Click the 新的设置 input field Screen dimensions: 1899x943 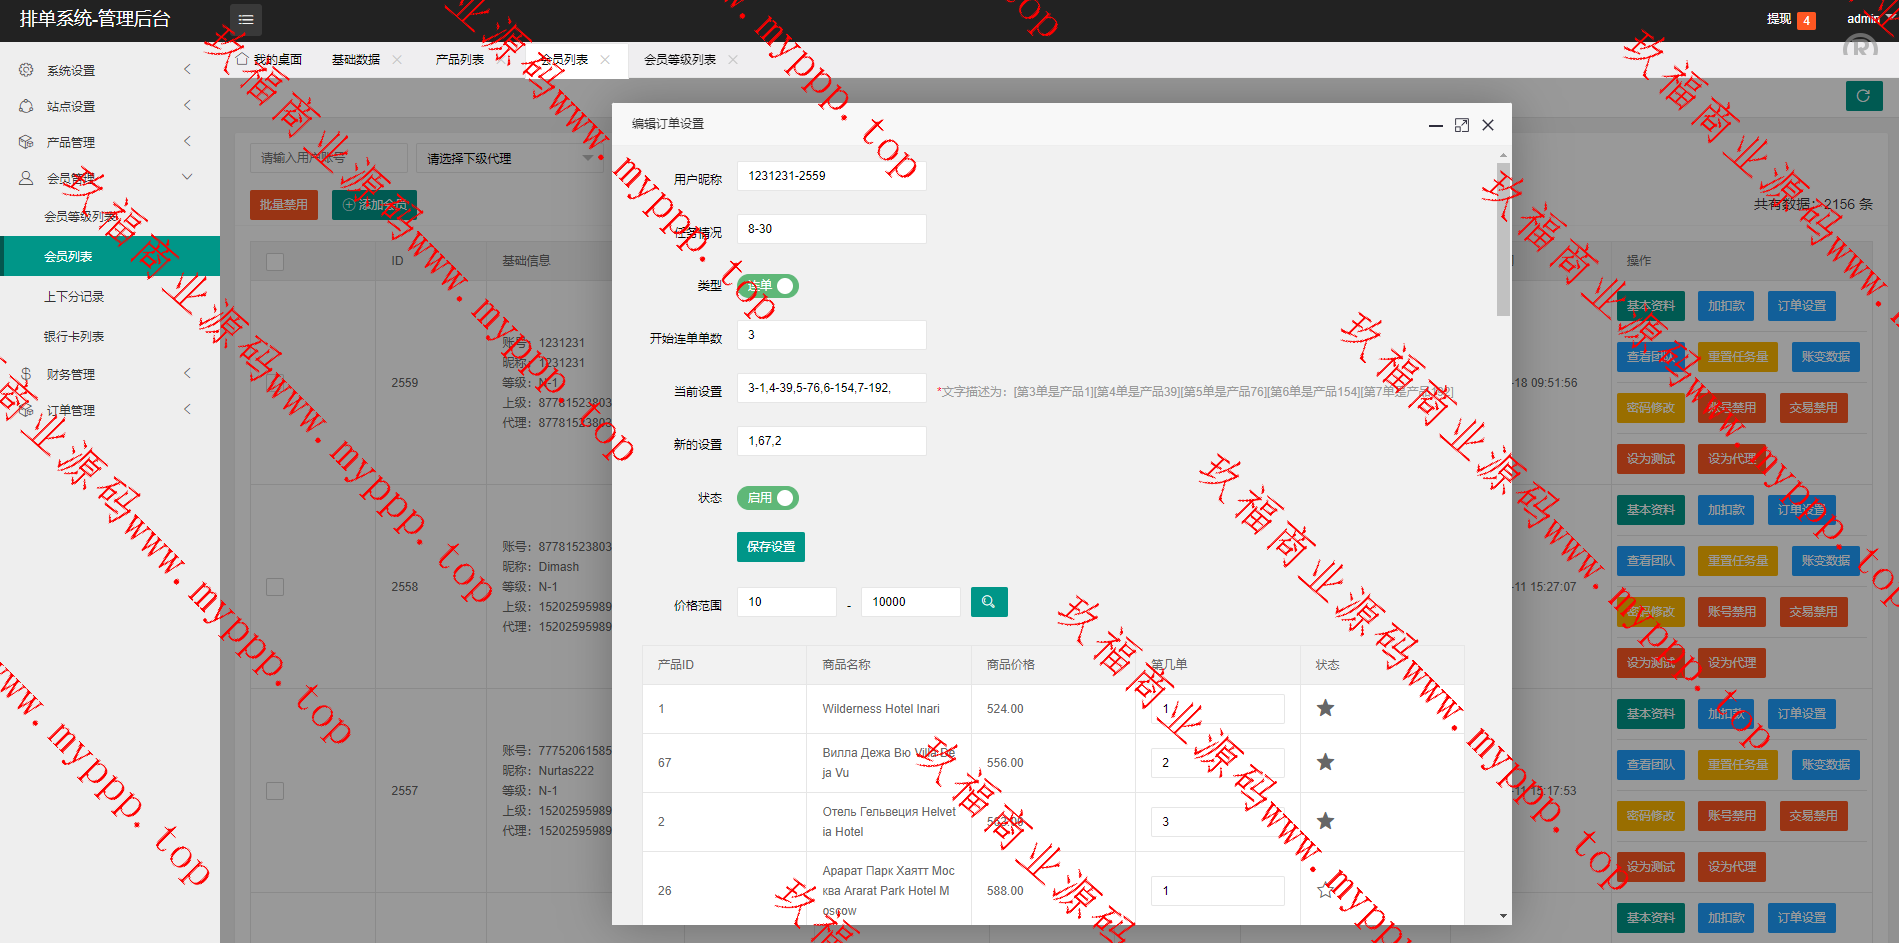coord(831,441)
